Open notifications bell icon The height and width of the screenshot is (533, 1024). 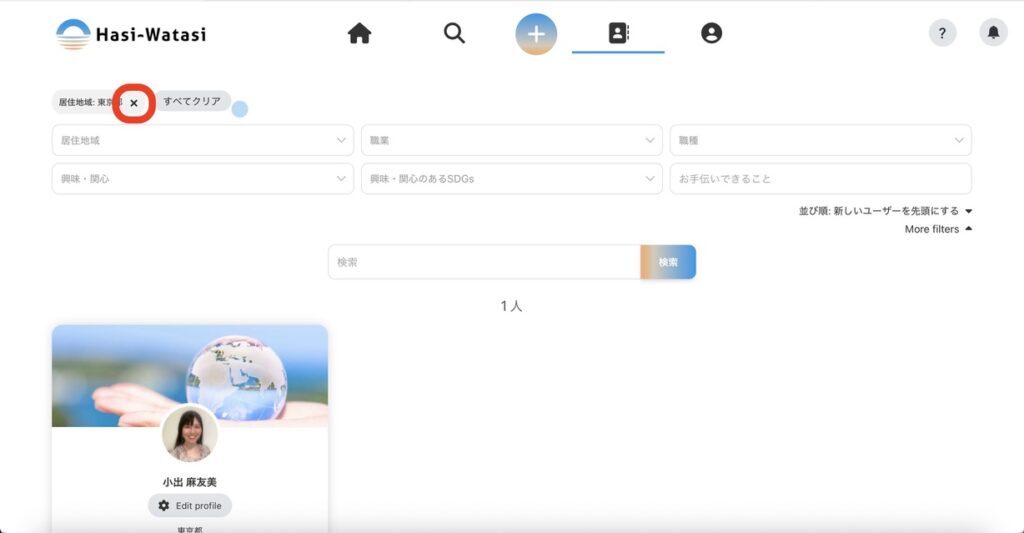point(993,33)
